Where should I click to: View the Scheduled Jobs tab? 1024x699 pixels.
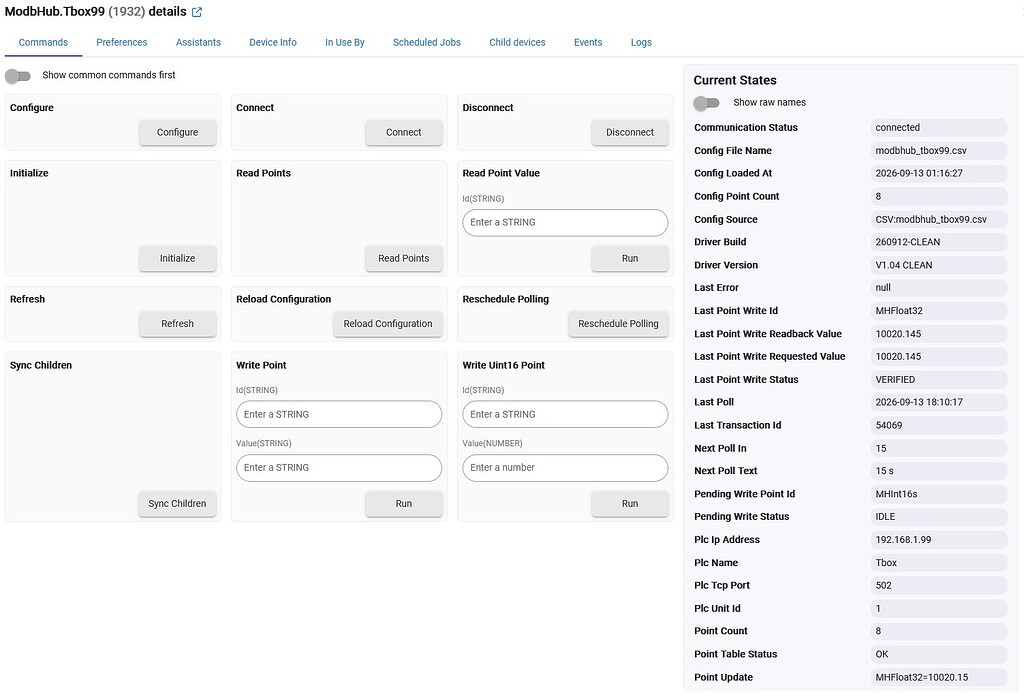tap(426, 42)
